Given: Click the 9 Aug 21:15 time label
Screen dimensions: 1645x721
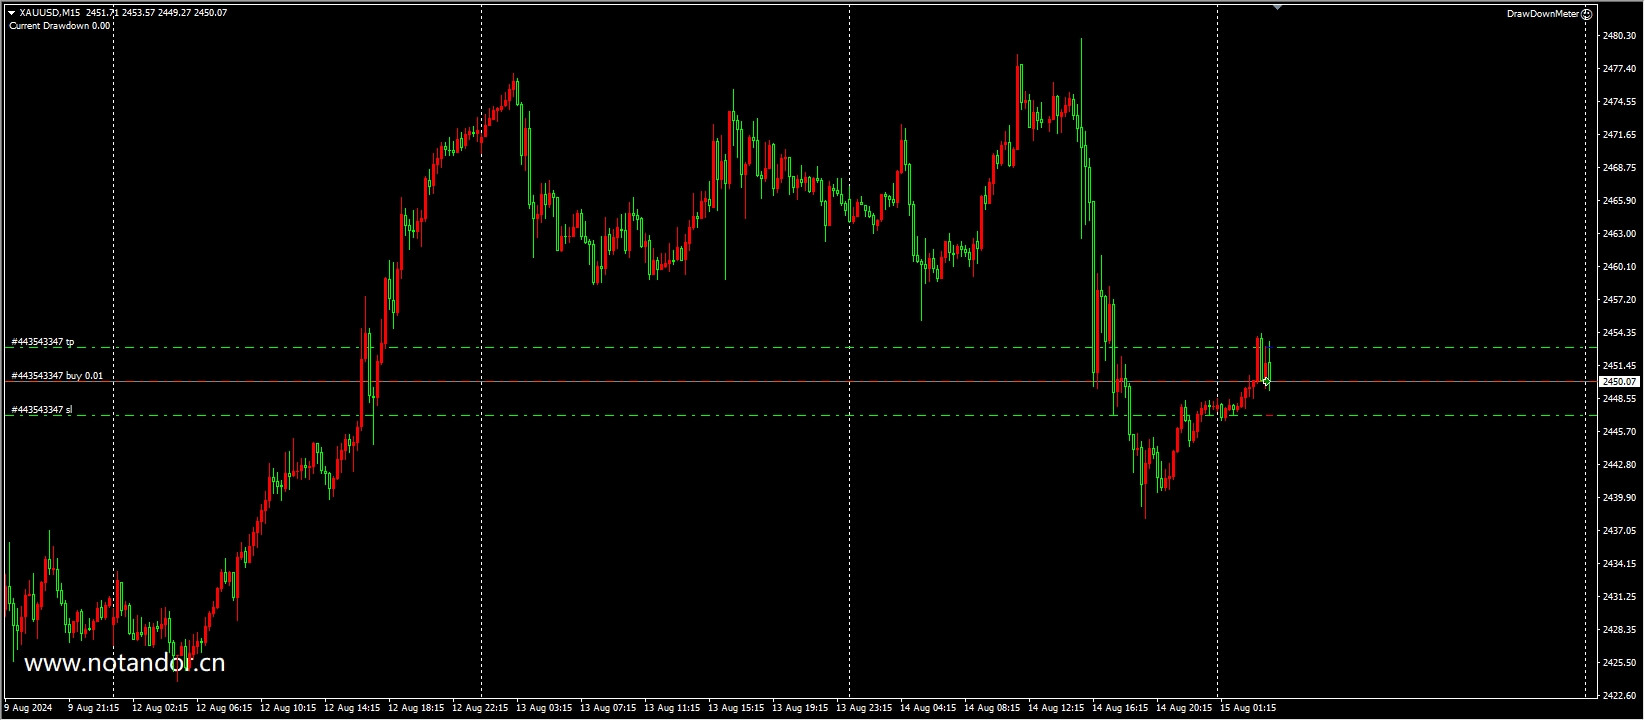Looking at the screenshot, I should (x=94, y=708).
